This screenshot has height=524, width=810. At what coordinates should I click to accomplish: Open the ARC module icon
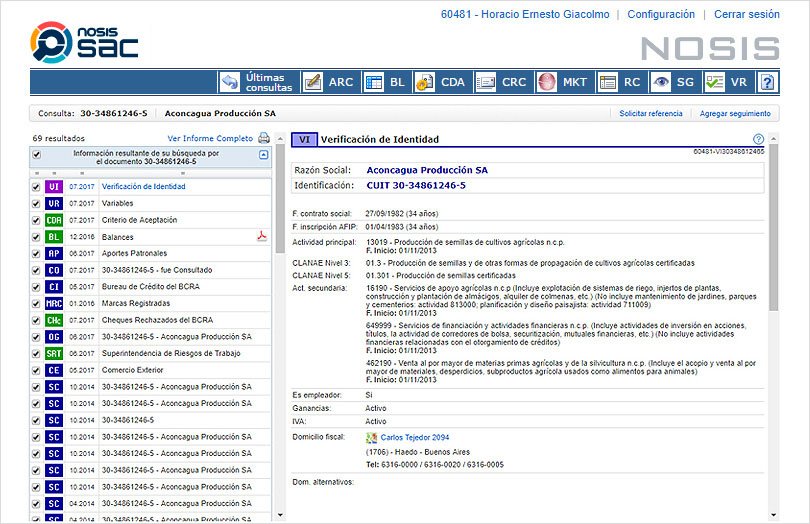coord(313,82)
